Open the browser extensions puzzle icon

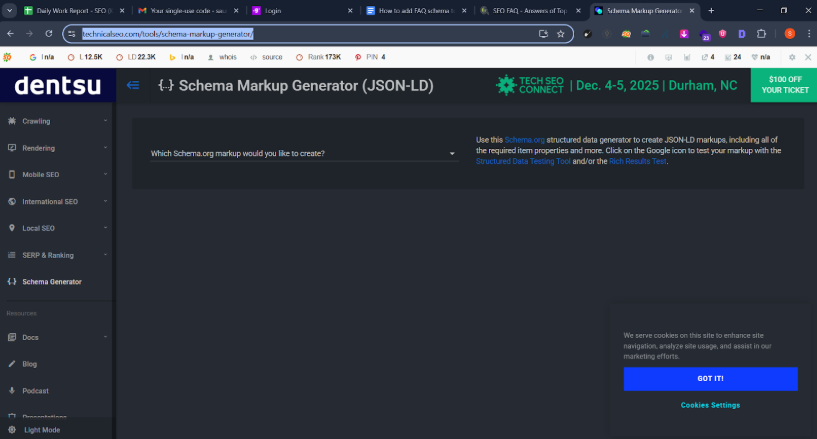760,33
